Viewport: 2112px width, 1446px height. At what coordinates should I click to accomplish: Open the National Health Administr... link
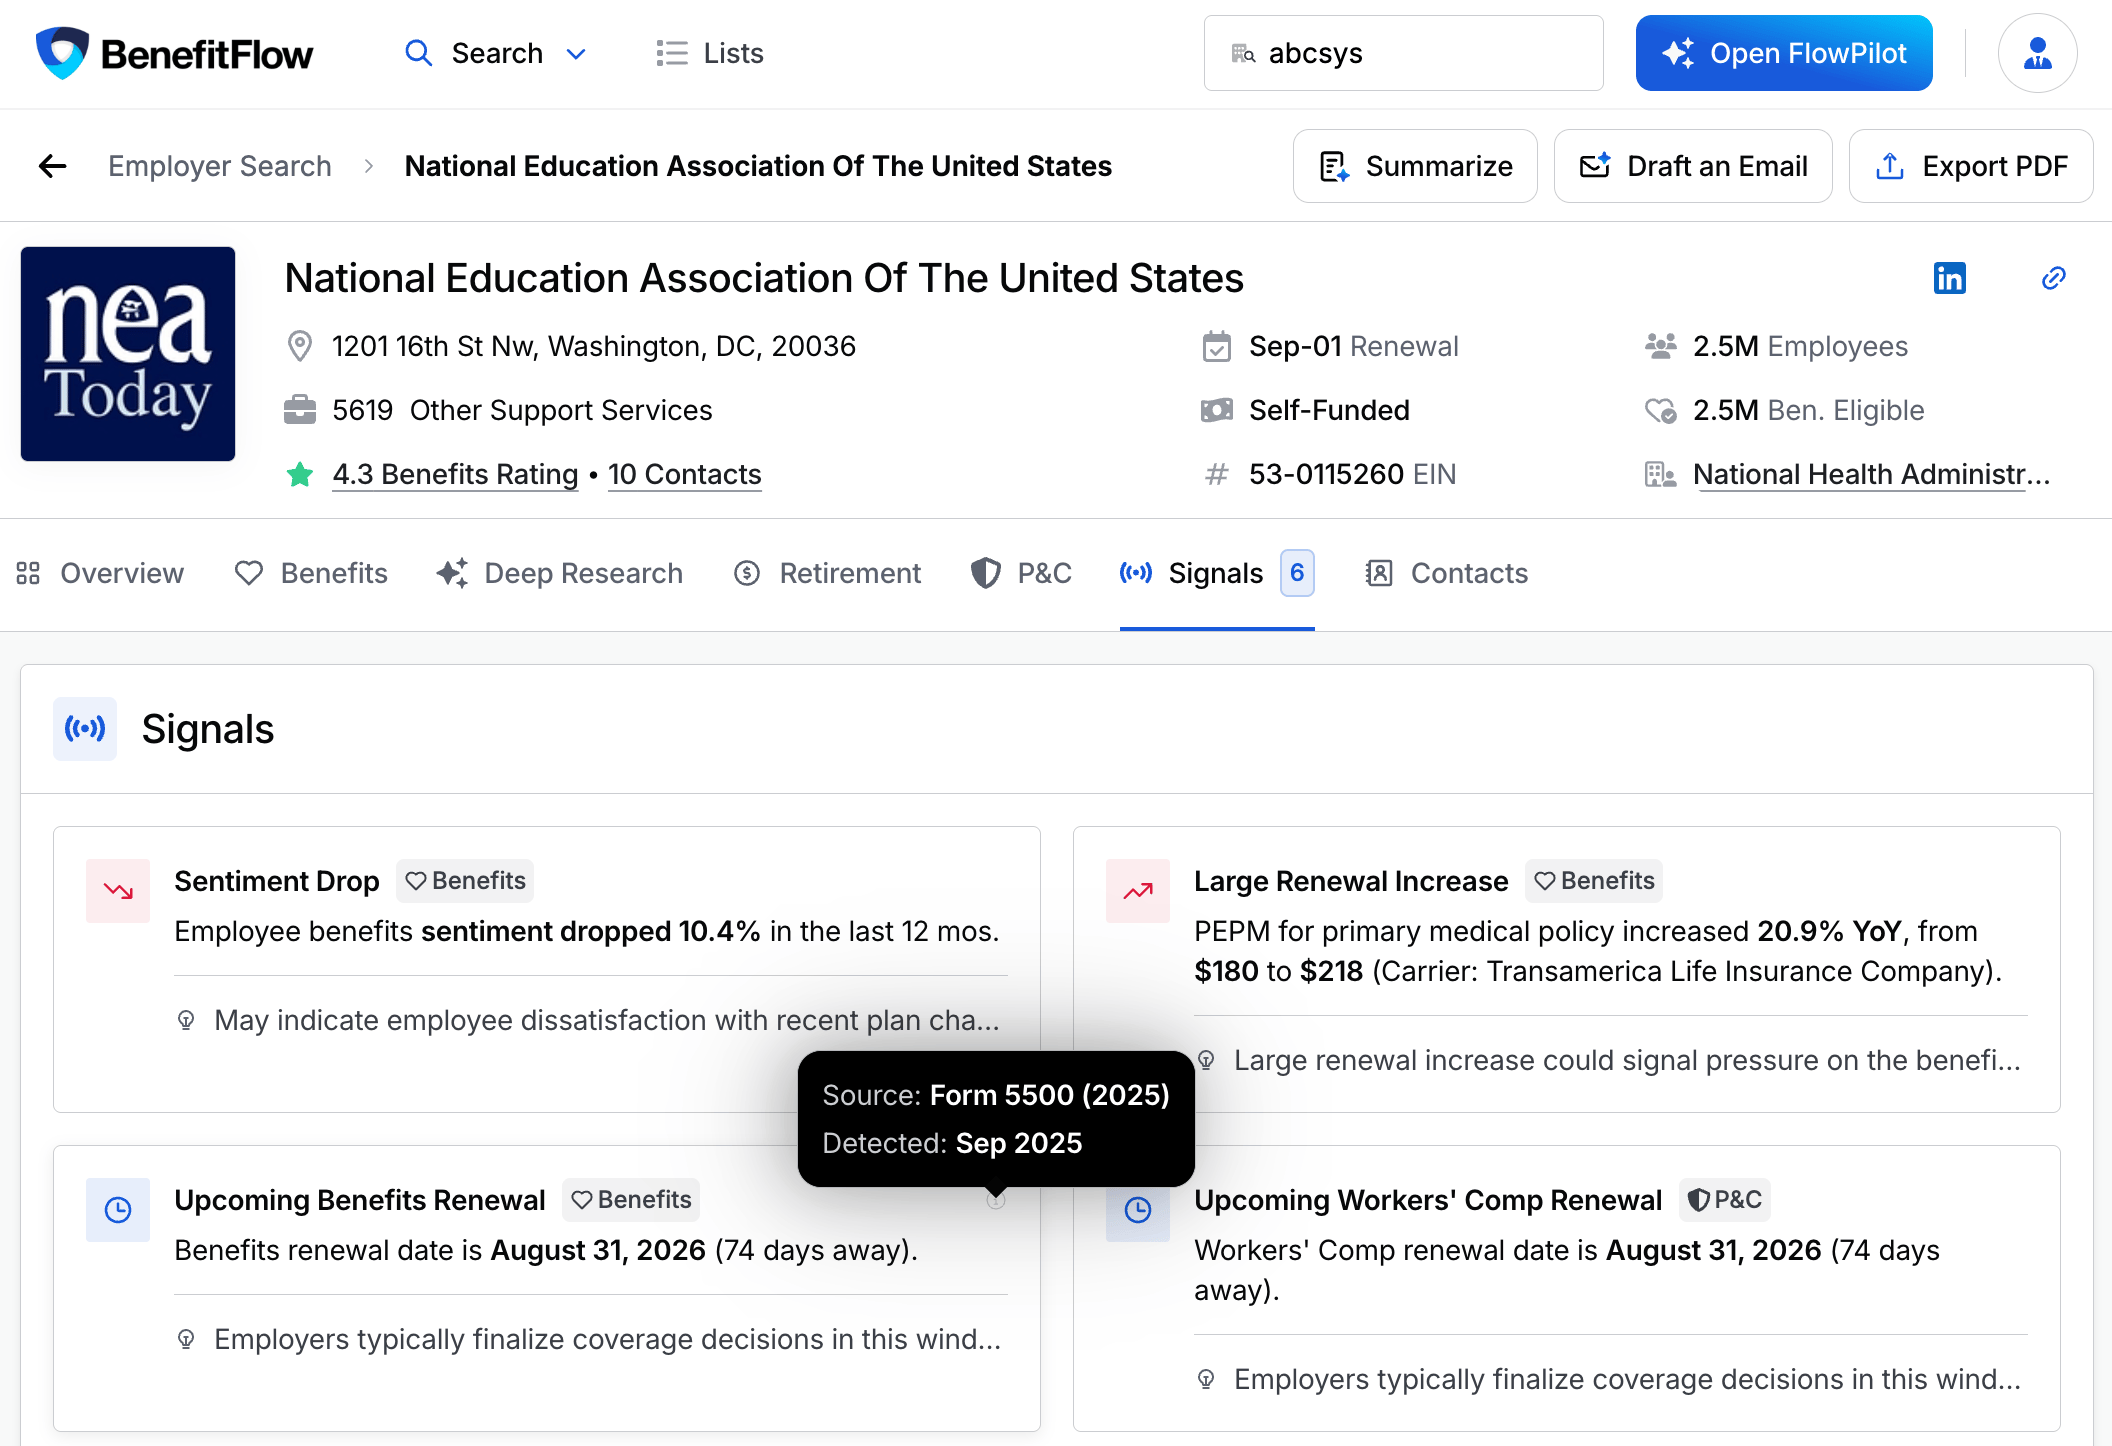pyautogui.click(x=1871, y=474)
